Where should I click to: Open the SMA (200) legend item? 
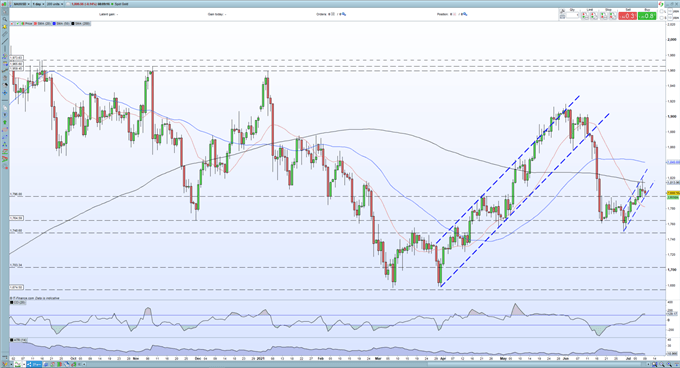(81, 24)
